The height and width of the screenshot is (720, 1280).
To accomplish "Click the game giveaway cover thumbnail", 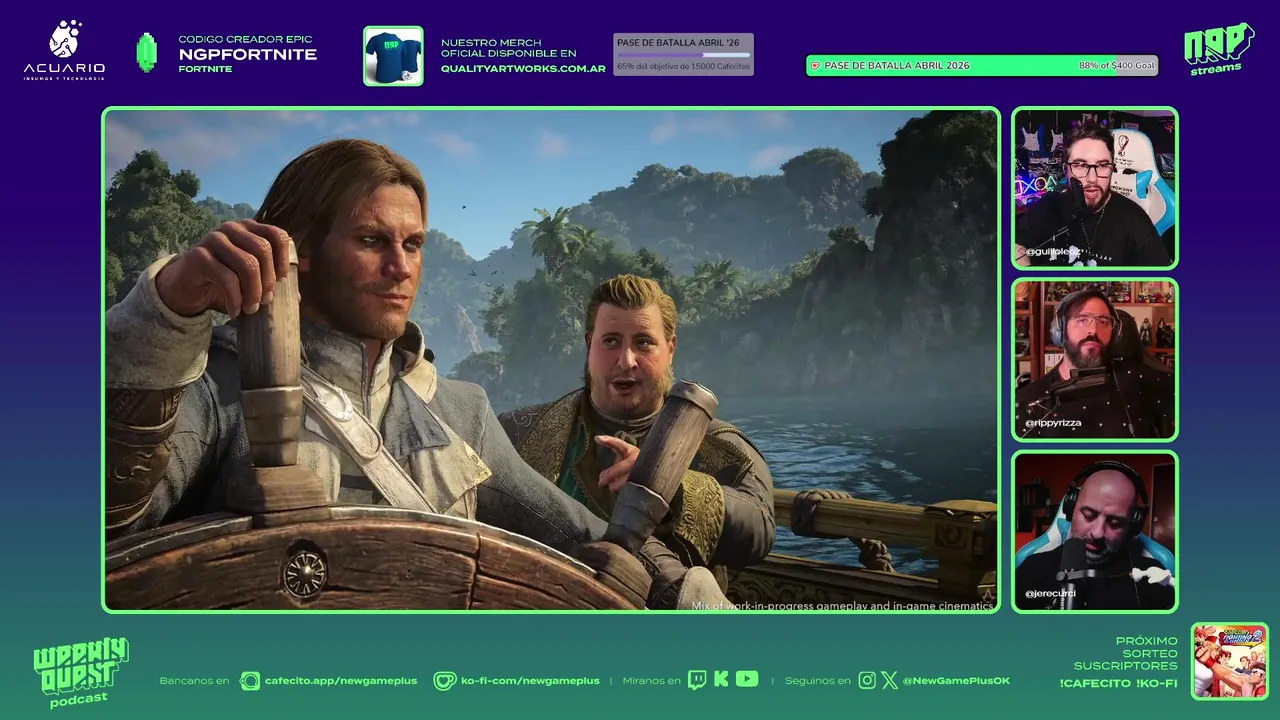I will pos(1230,661).
